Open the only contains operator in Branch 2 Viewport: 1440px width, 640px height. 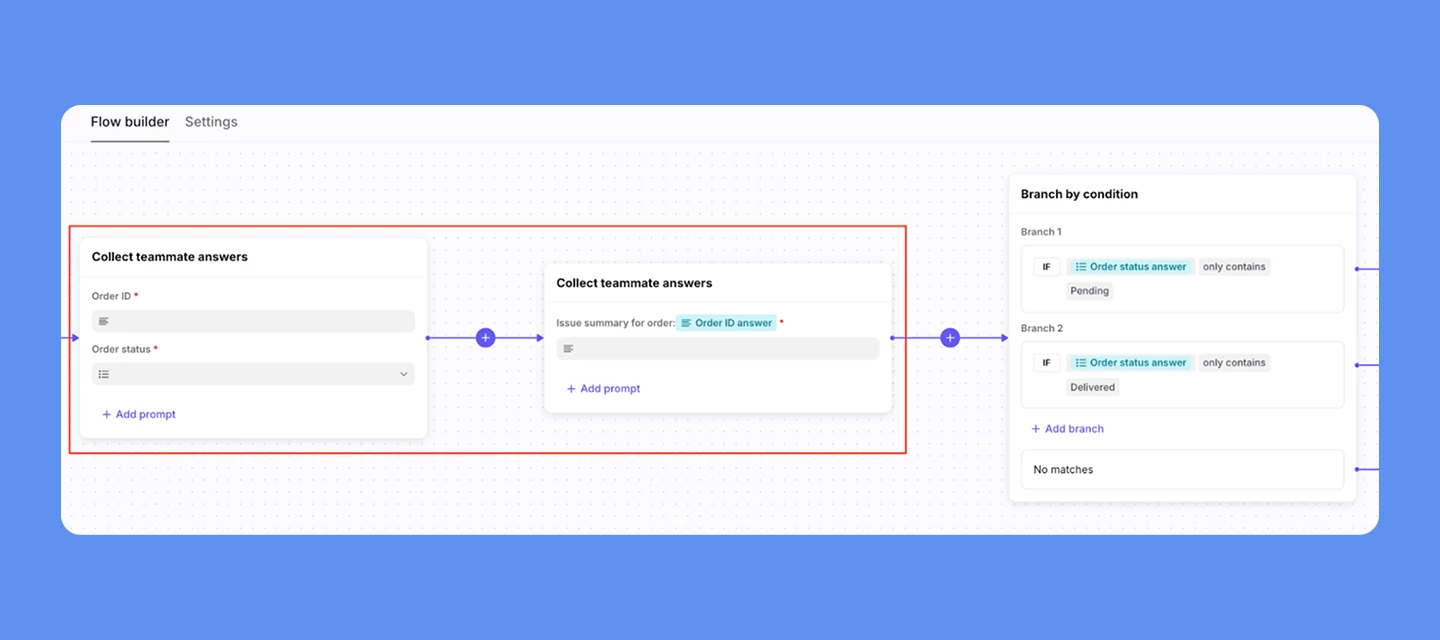(1234, 362)
